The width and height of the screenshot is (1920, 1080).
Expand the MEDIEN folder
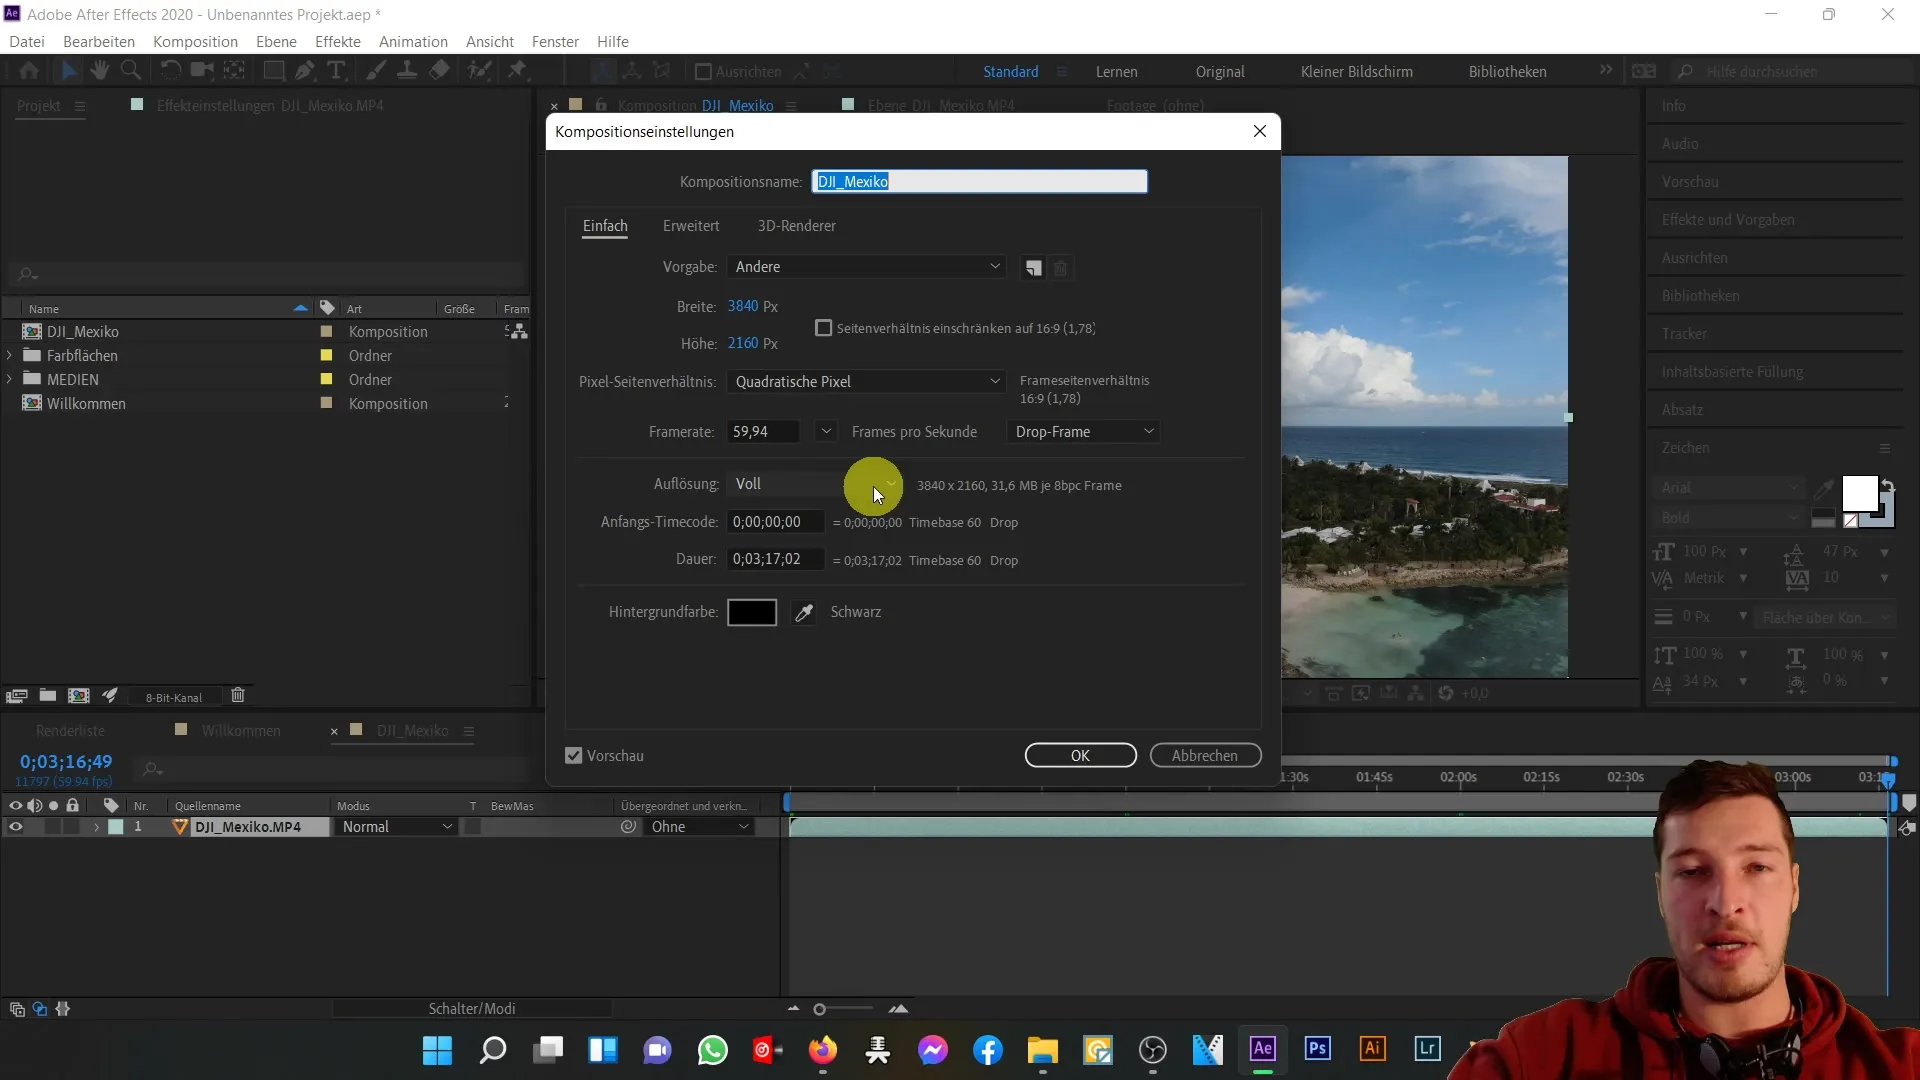point(10,380)
